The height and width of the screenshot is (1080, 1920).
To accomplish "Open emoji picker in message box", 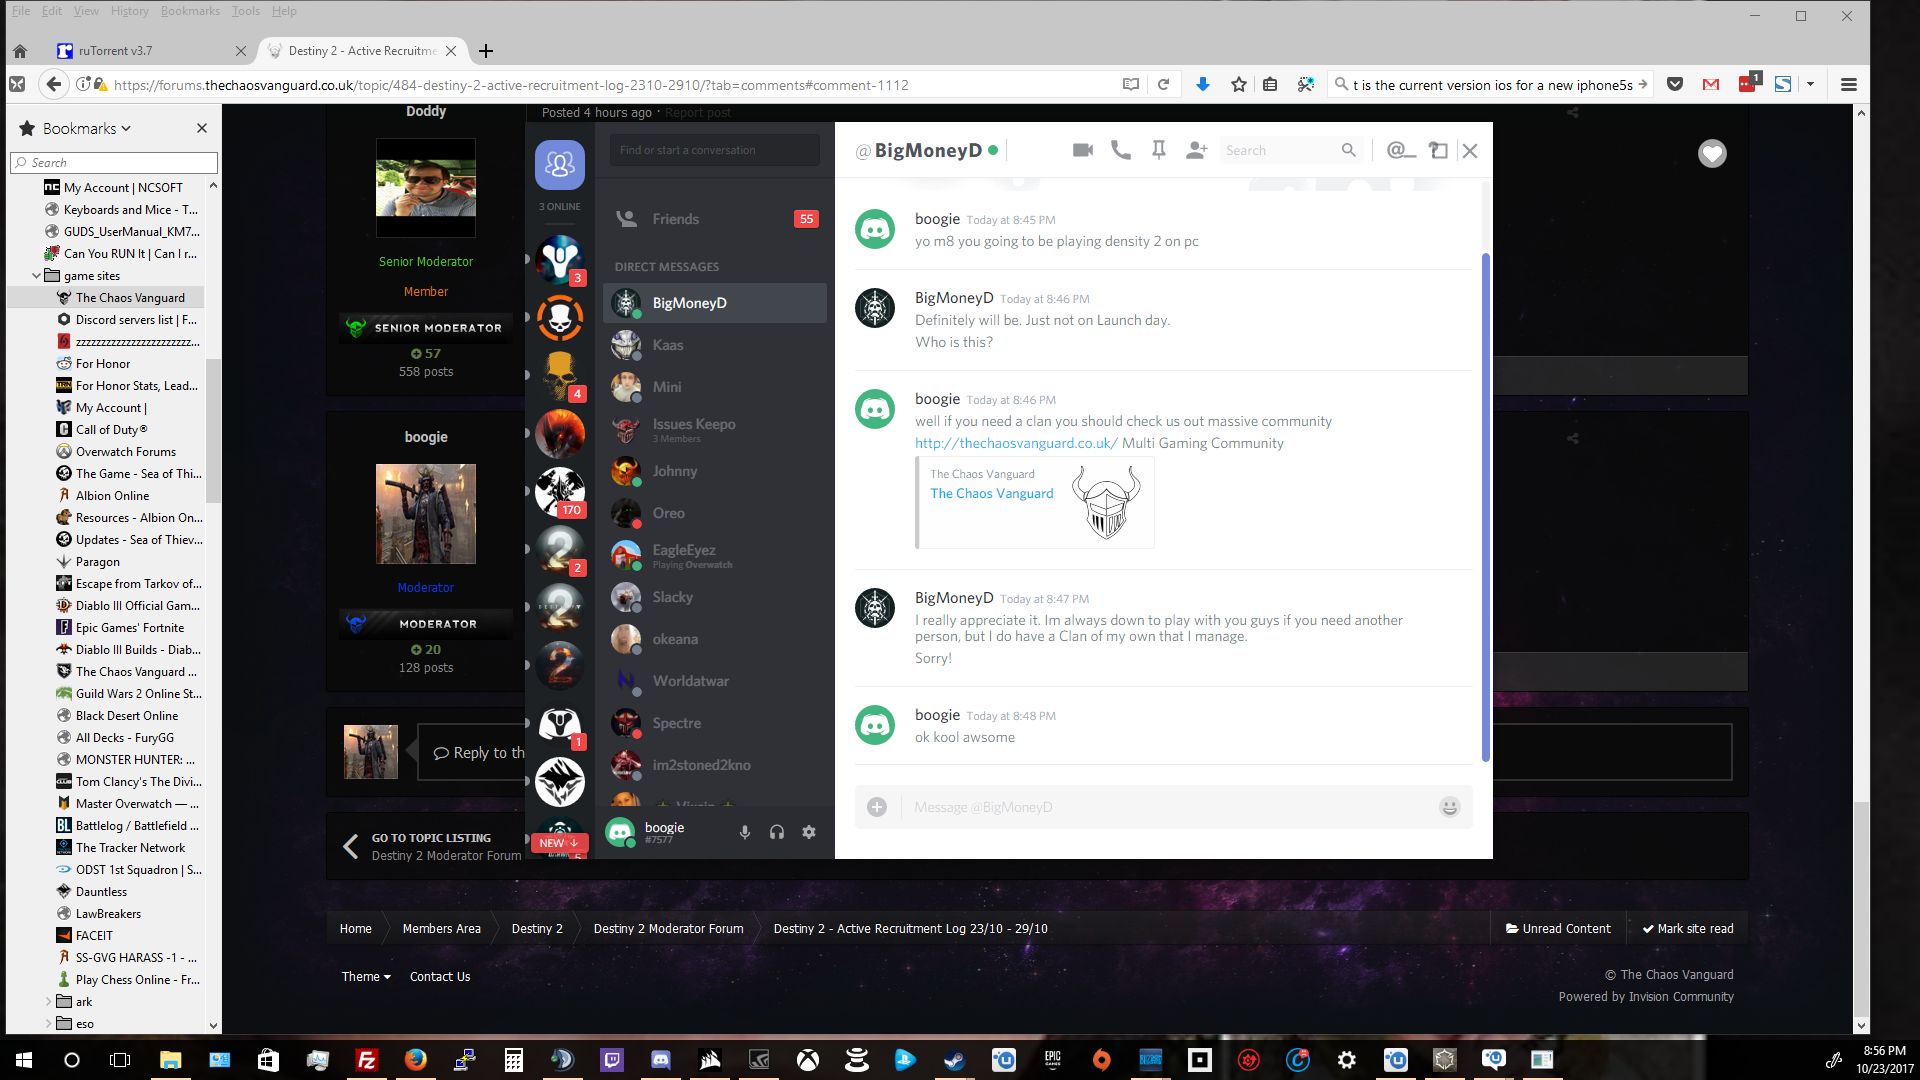I will point(1449,807).
